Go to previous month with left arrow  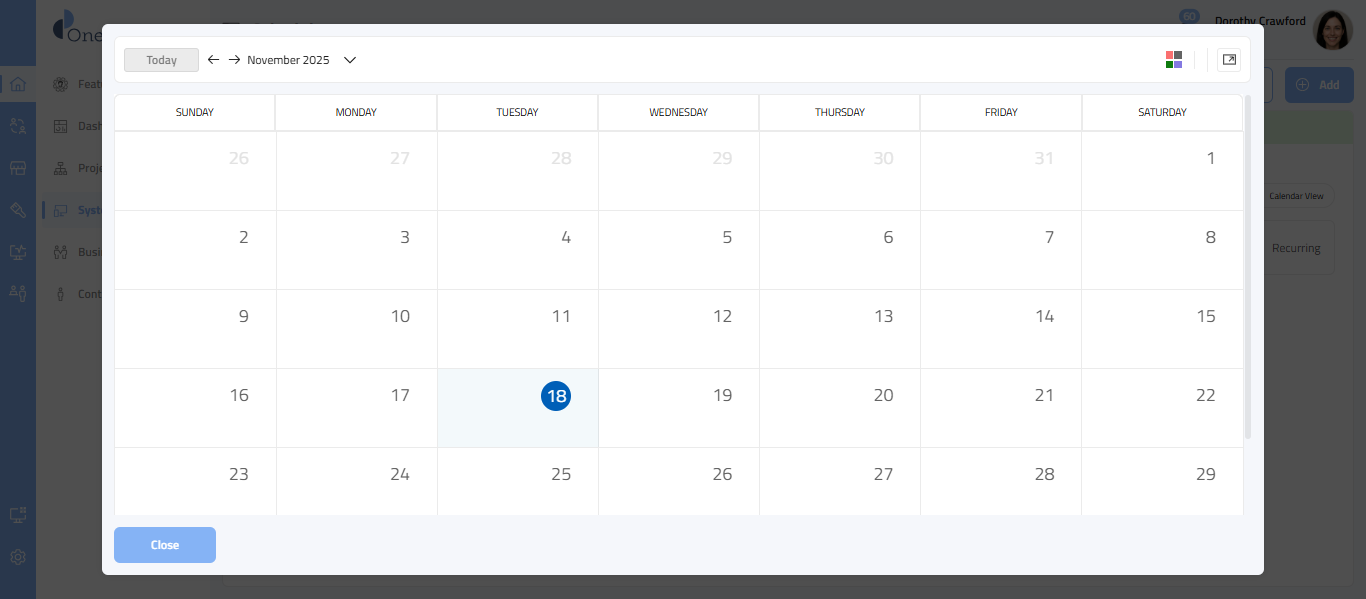(213, 60)
